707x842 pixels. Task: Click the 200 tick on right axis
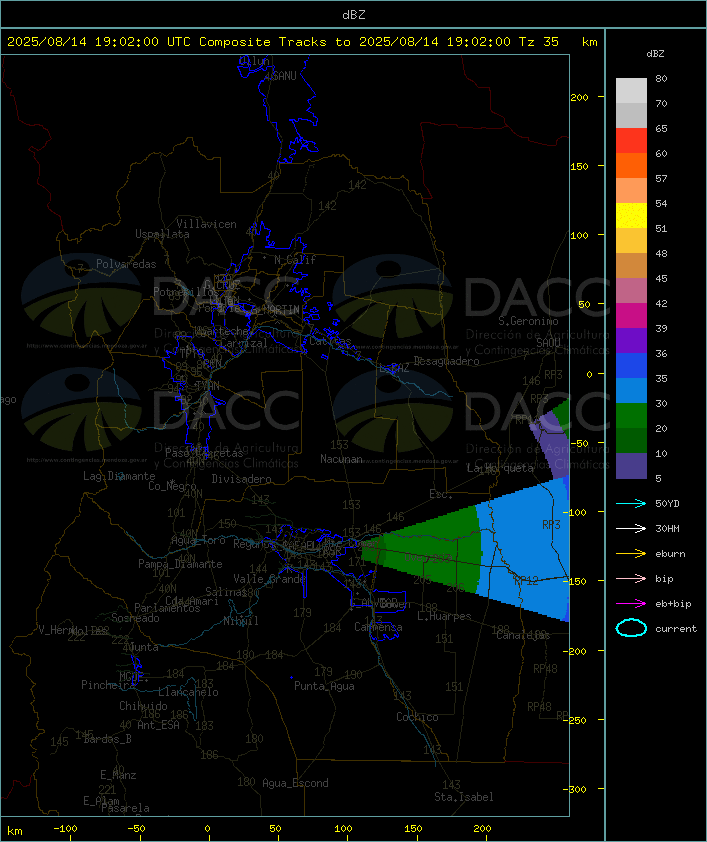pyautogui.click(x=579, y=97)
